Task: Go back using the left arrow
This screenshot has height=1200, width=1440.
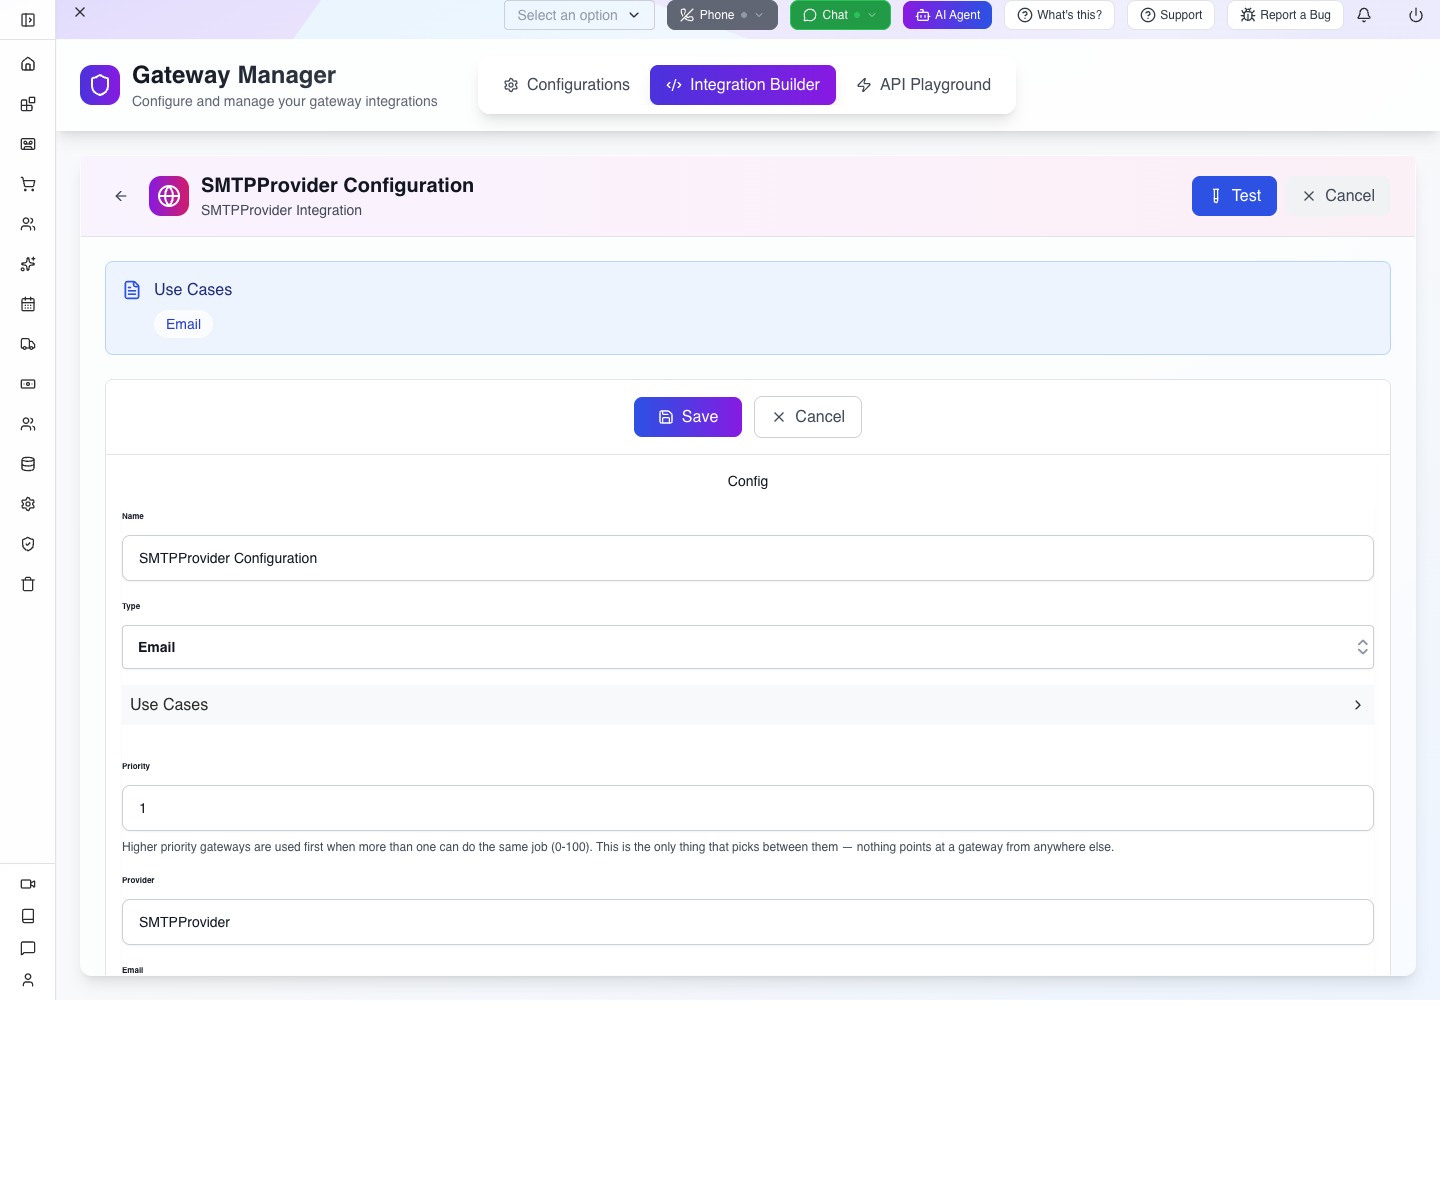Action: pos(121,196)
